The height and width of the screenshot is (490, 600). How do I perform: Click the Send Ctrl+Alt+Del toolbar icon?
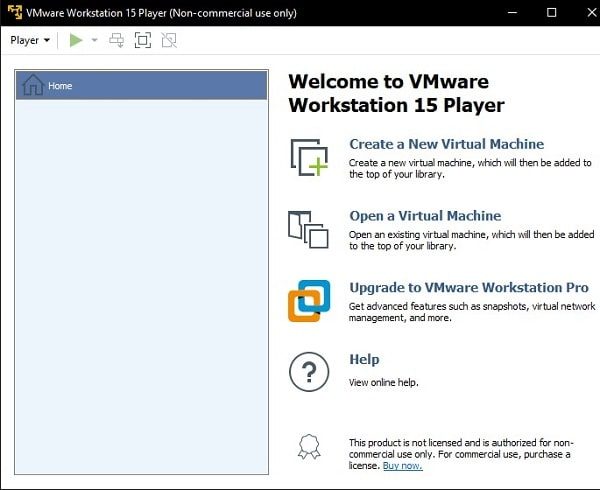pos(116,40)
